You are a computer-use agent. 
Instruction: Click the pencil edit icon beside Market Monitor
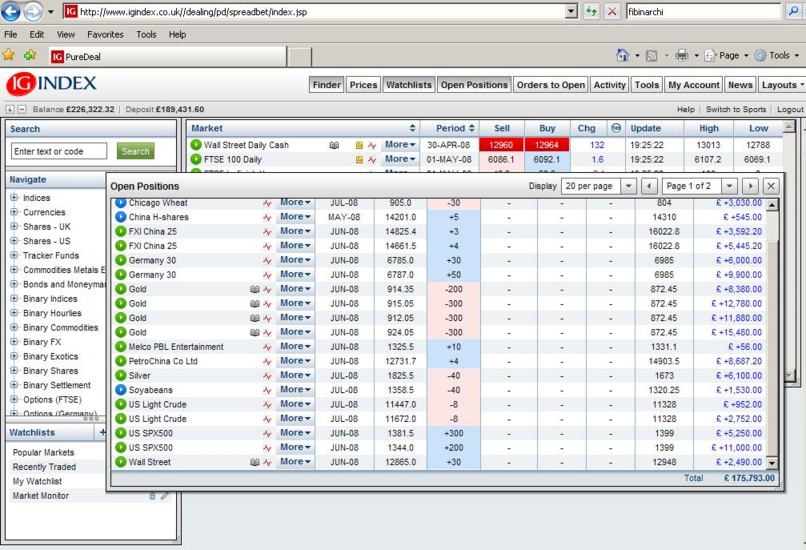164,496
